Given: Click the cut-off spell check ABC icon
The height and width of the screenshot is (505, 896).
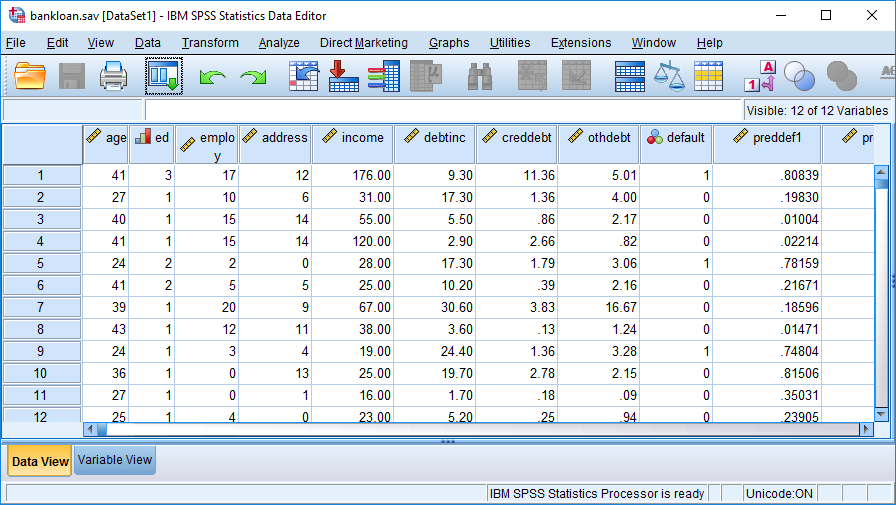Looking at the screenshot, I should click(x=887, y=72).
